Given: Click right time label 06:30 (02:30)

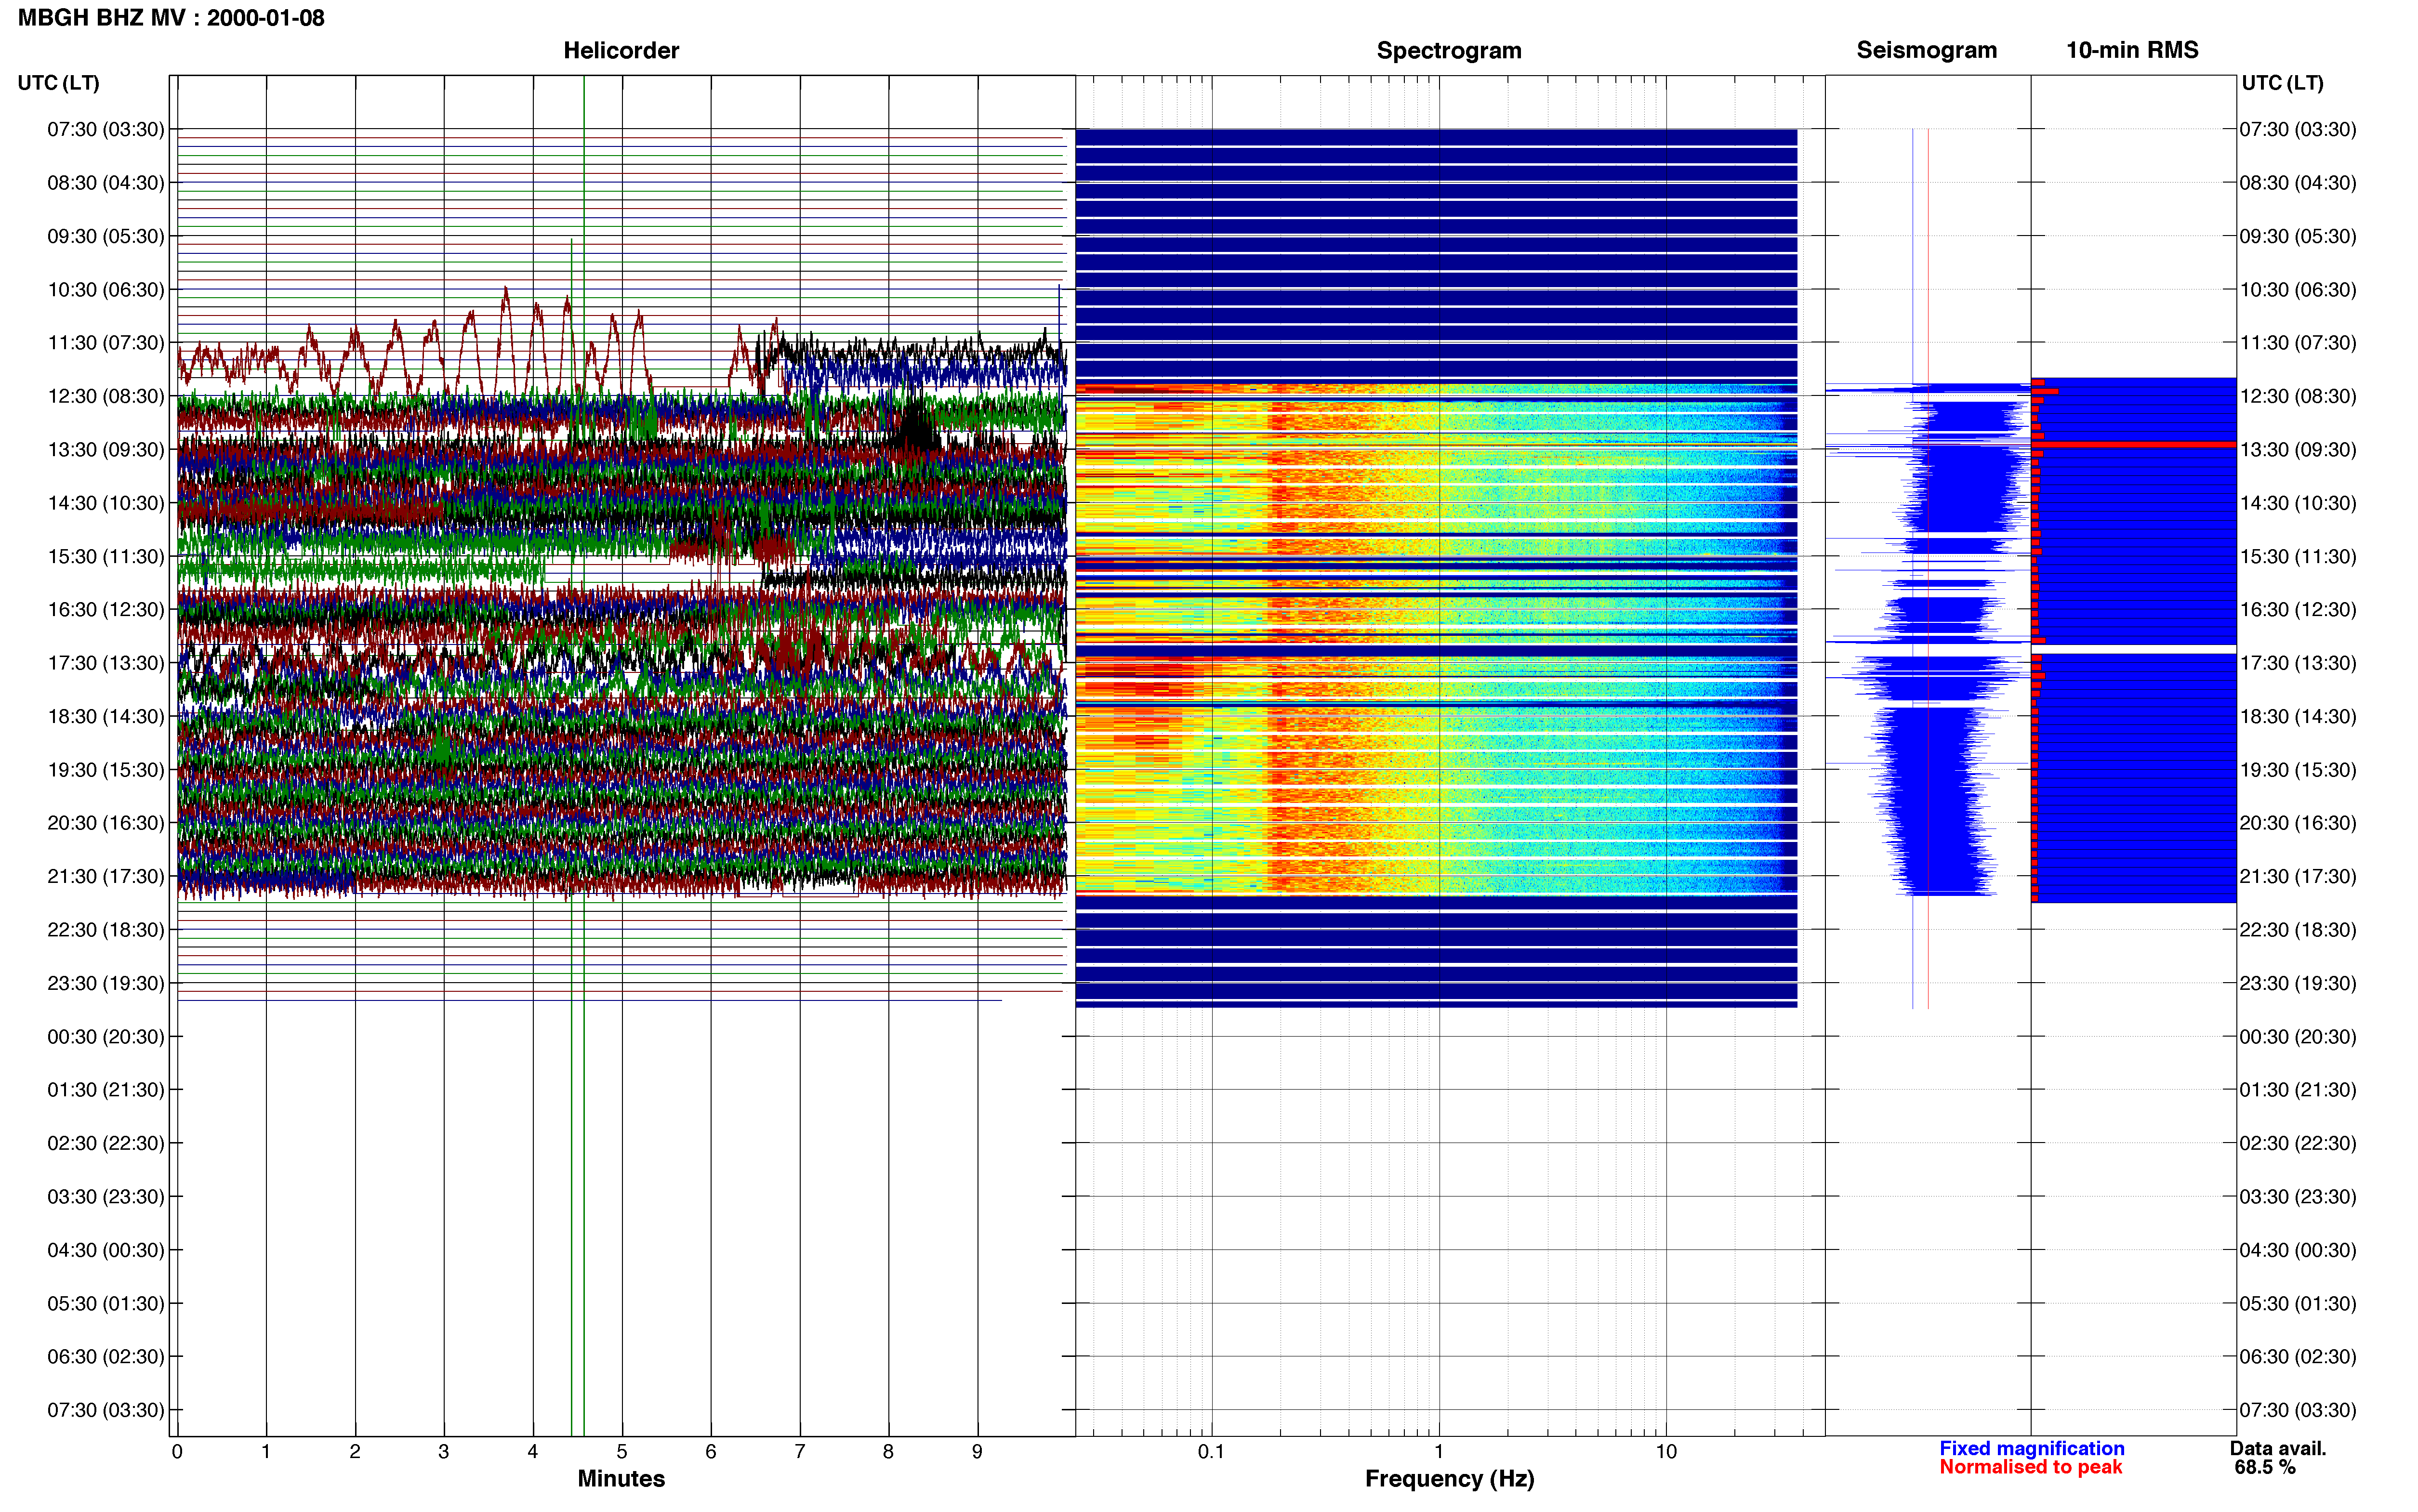Looking at the screenshot, I should (2298, 1357).
